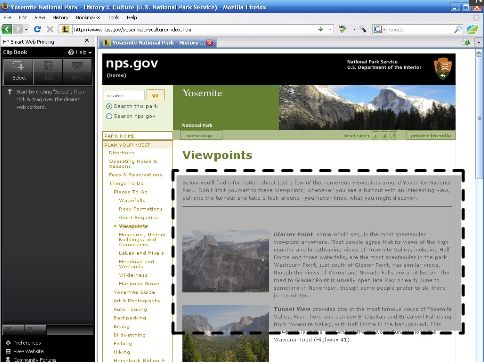Viewport: 484px width, 364px height.
Task: Switch to the Yosemite National Park tab
Action: click(x=155, y=43)
